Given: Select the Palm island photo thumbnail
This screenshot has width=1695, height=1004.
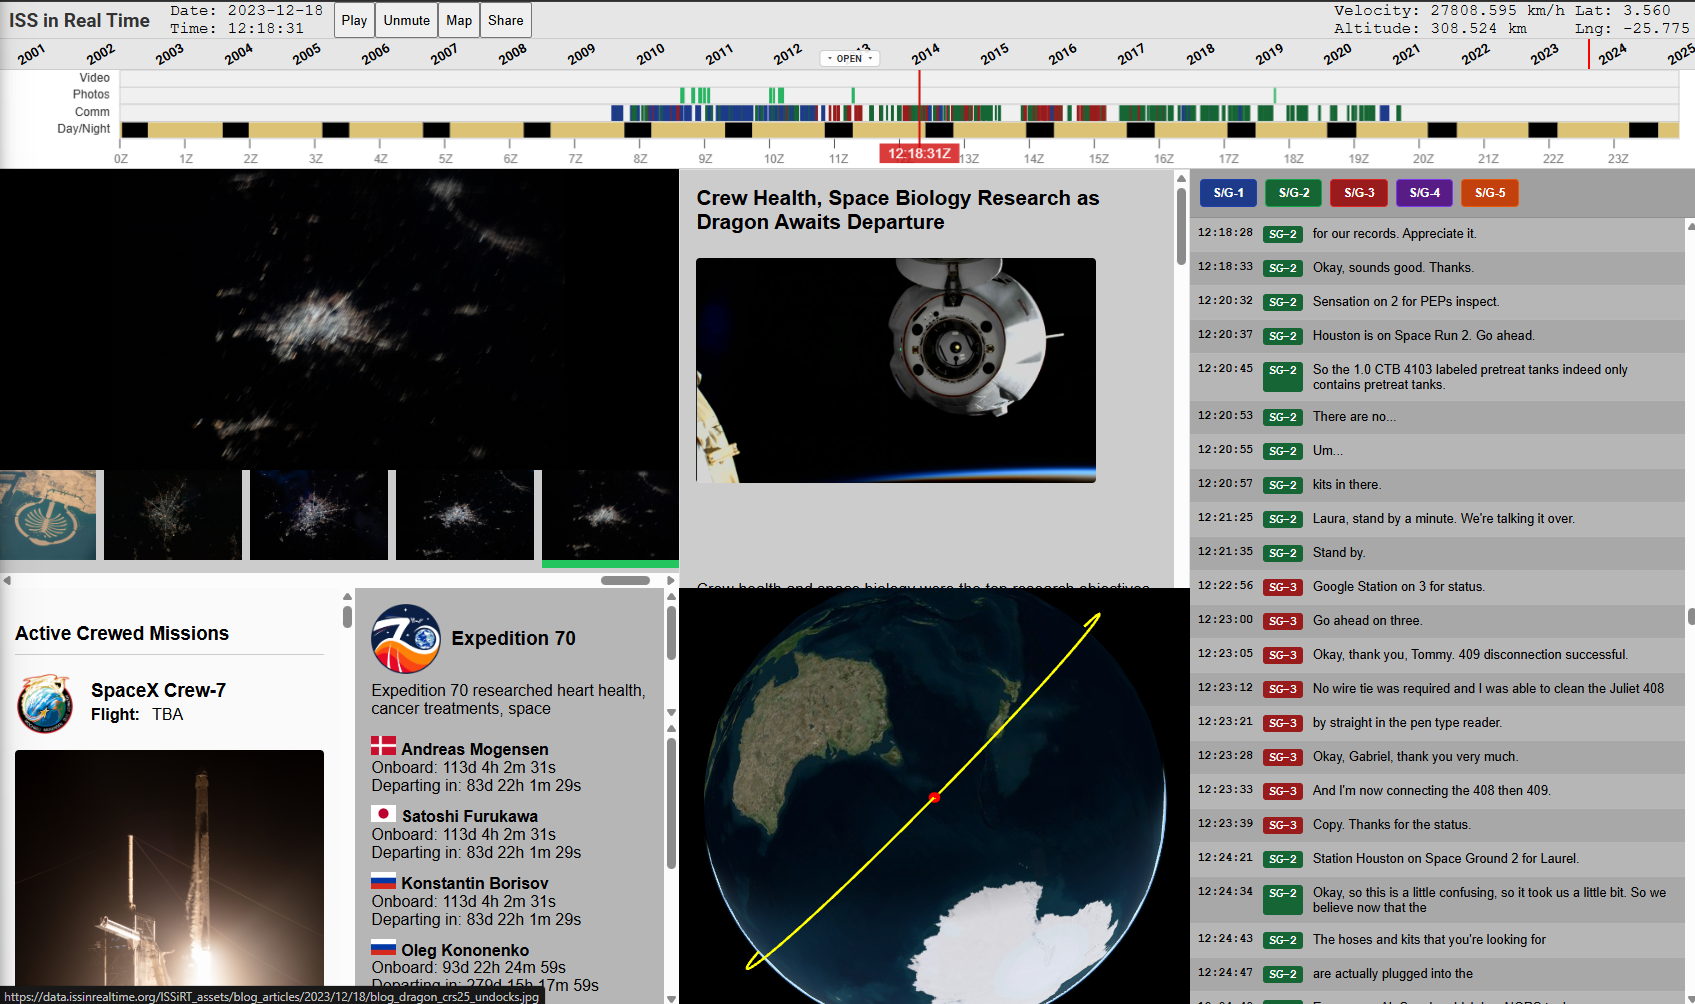Looking at the screenshot, I should 48,515.
